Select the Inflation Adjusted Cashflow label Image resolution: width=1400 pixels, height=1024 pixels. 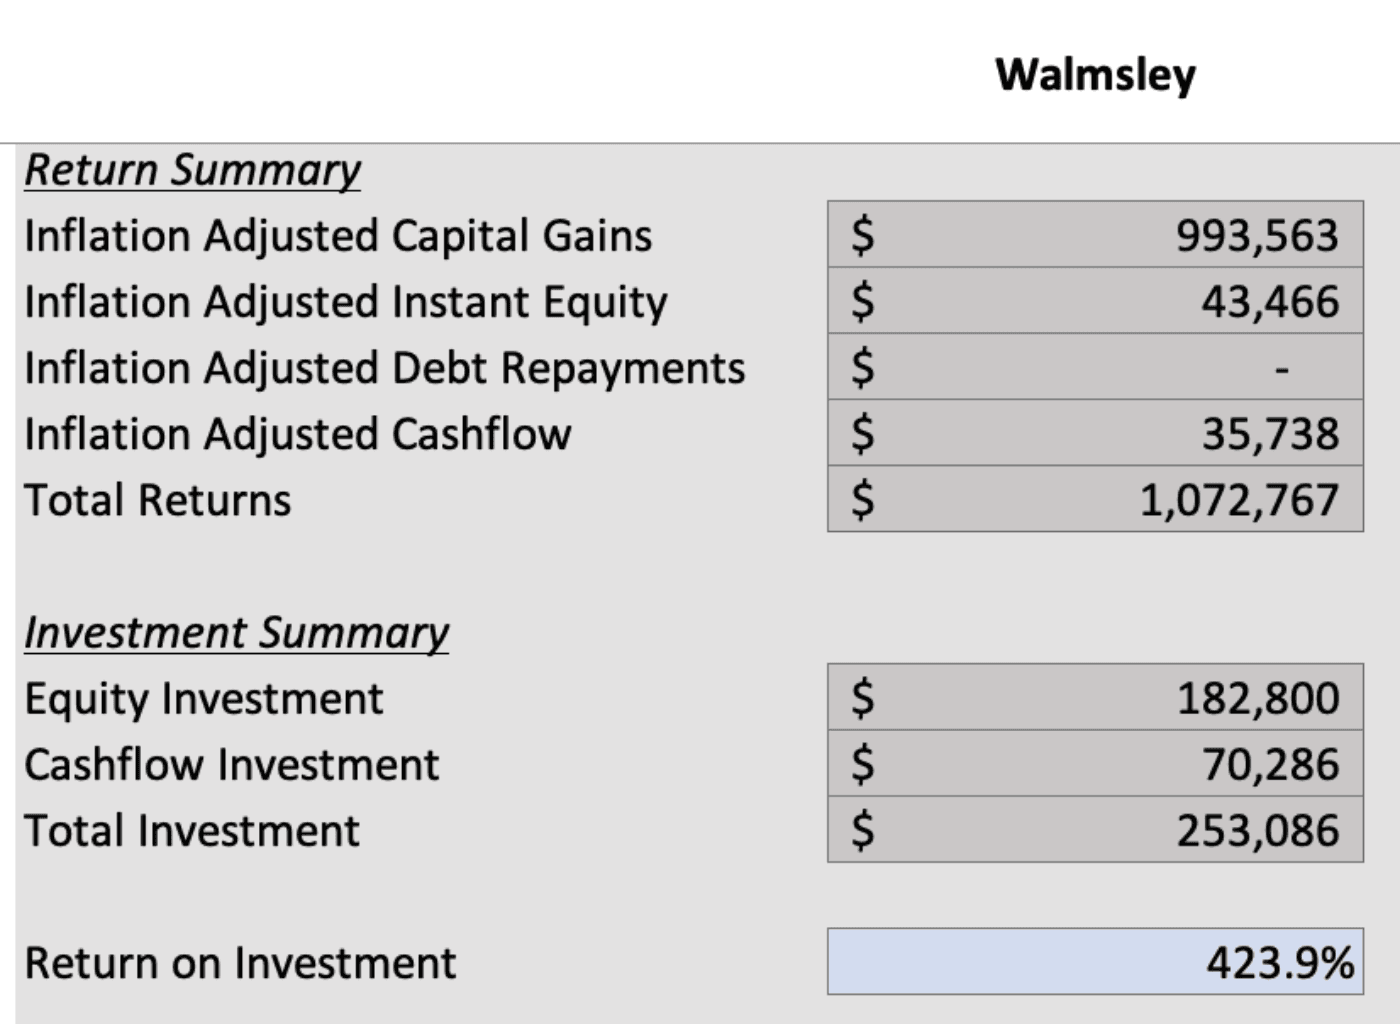(x=297, y=434)
